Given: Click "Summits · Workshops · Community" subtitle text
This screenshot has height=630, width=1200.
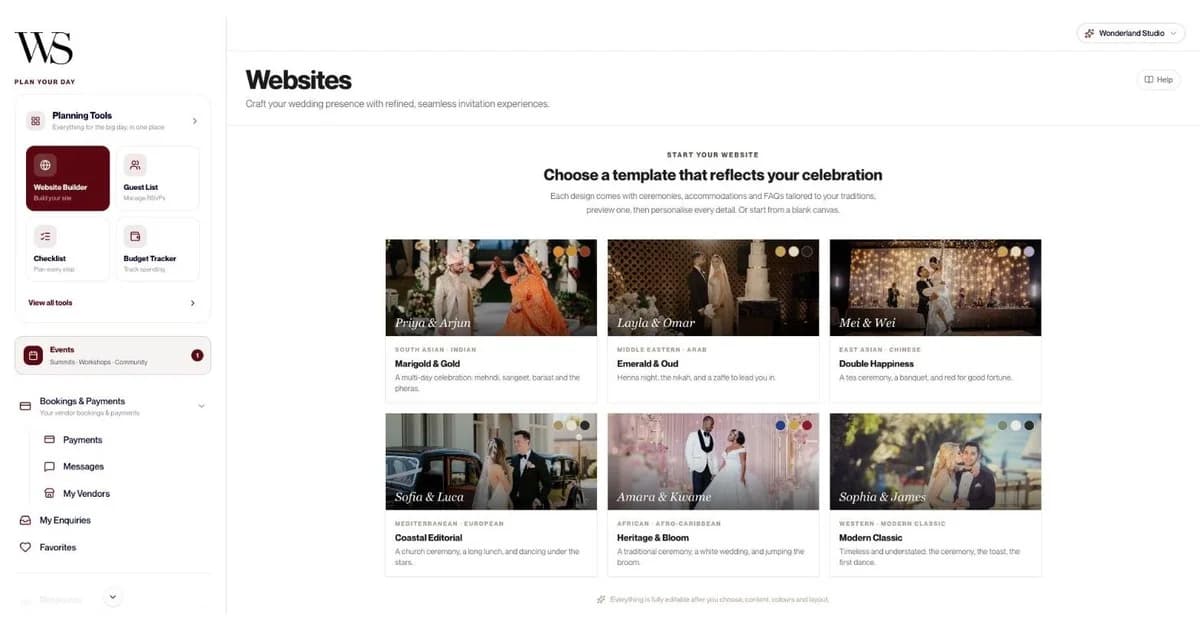Looking at the screenshot, I should [98, 362].
